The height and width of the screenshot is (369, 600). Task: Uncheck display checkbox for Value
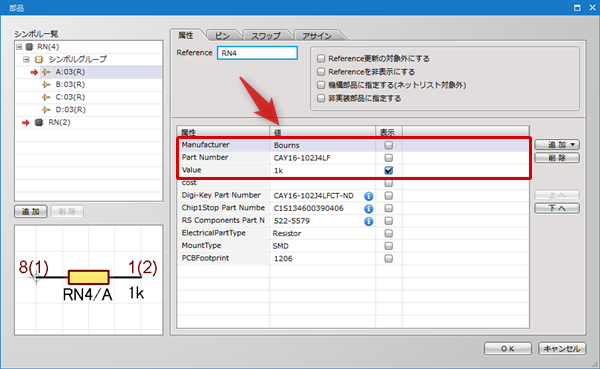click(388, 170)
